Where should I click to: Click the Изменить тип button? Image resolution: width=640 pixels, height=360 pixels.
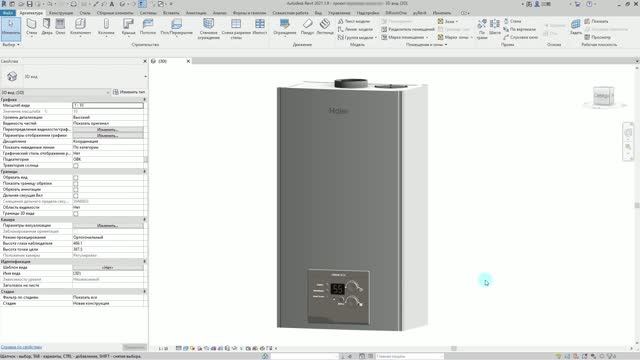pos(129,92)
